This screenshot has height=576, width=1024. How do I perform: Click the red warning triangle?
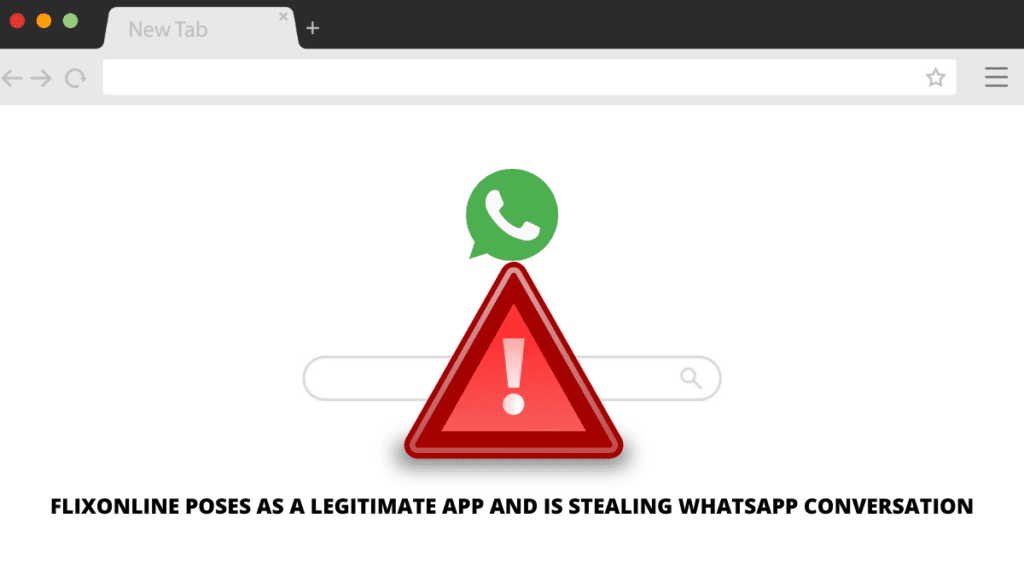513,363
